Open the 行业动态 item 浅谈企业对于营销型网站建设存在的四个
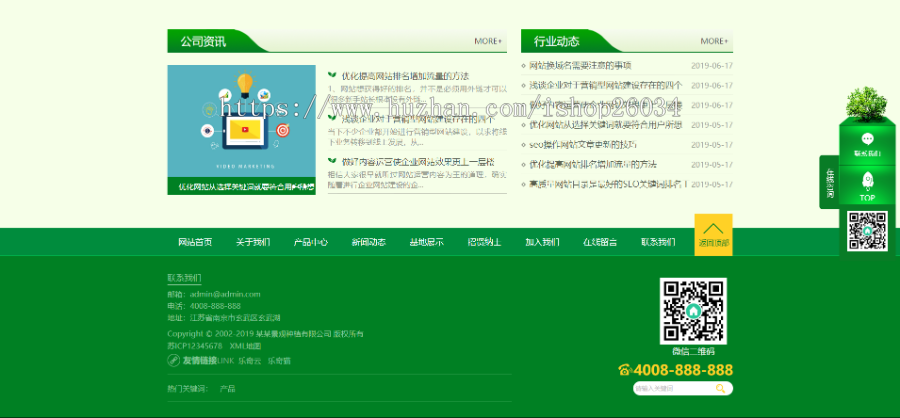The height and width of the screenshot is (418, 900). [606, 86]
